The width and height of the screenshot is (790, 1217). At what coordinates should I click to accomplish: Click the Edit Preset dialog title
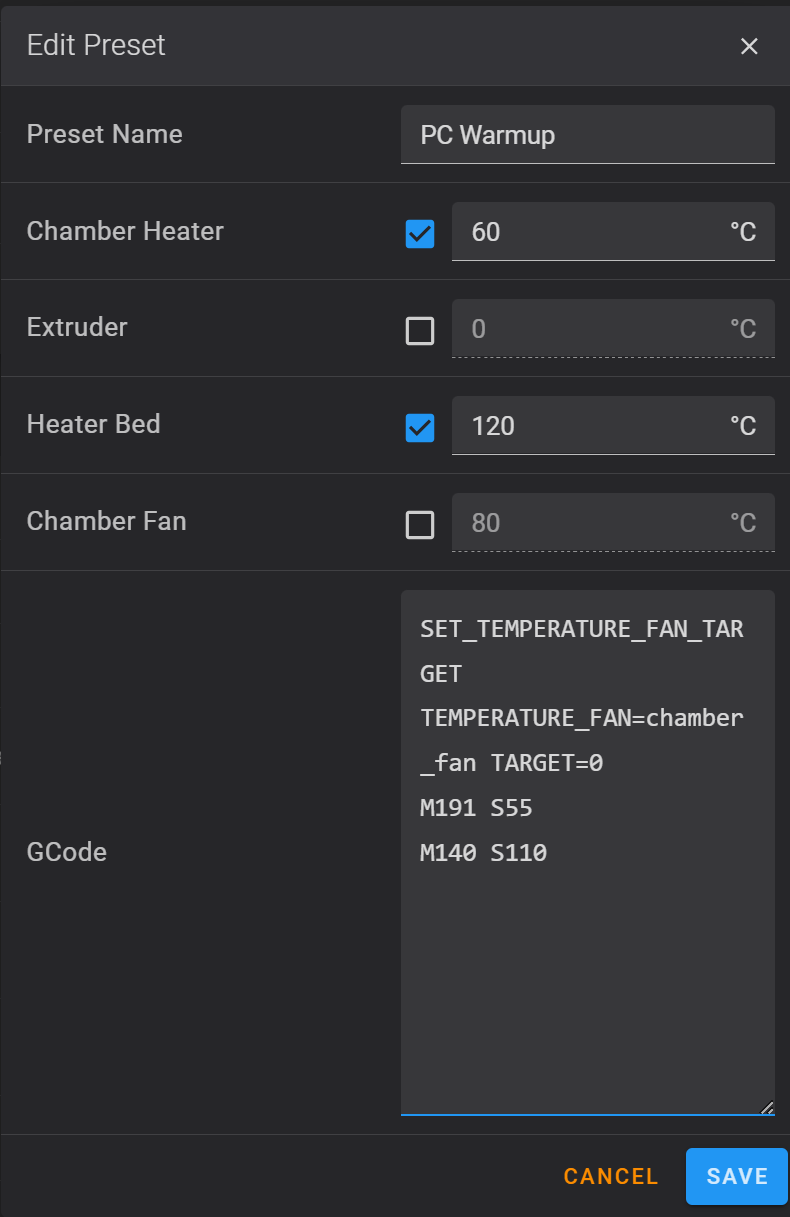96,45
